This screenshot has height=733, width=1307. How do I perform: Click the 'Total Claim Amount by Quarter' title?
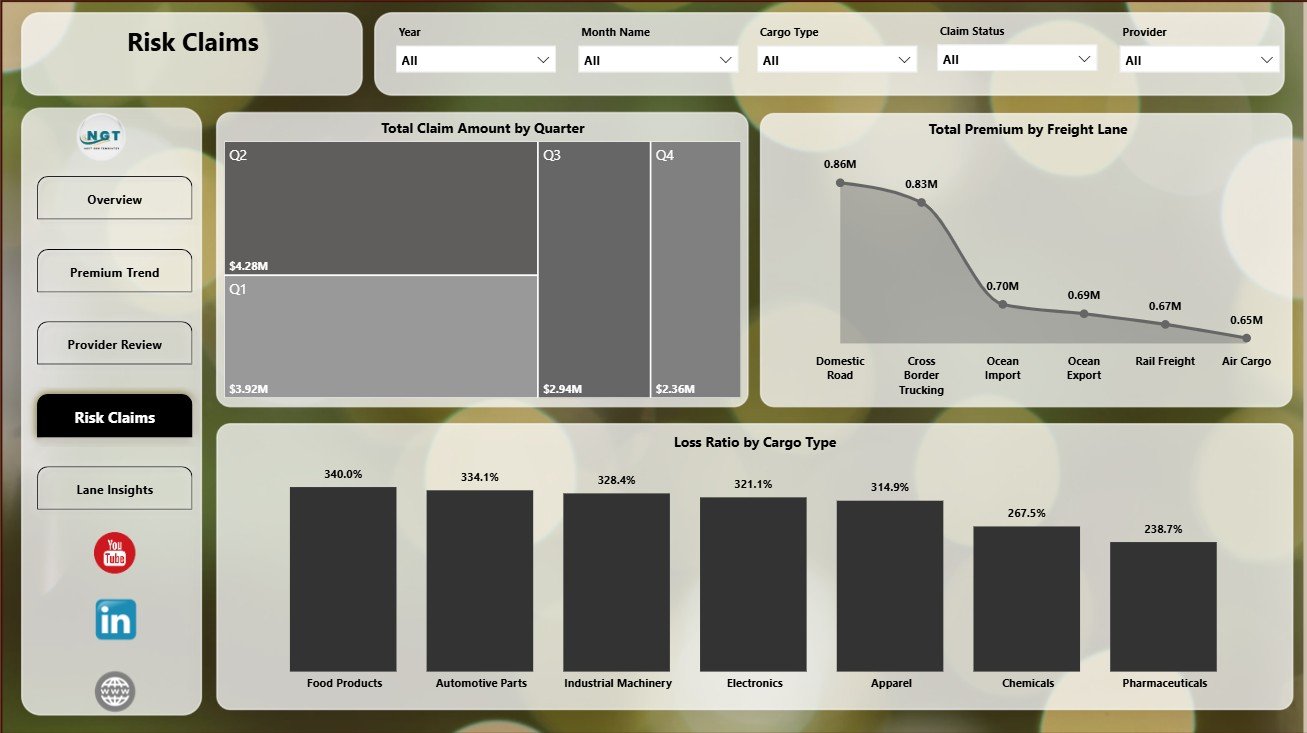coord(483,128)
